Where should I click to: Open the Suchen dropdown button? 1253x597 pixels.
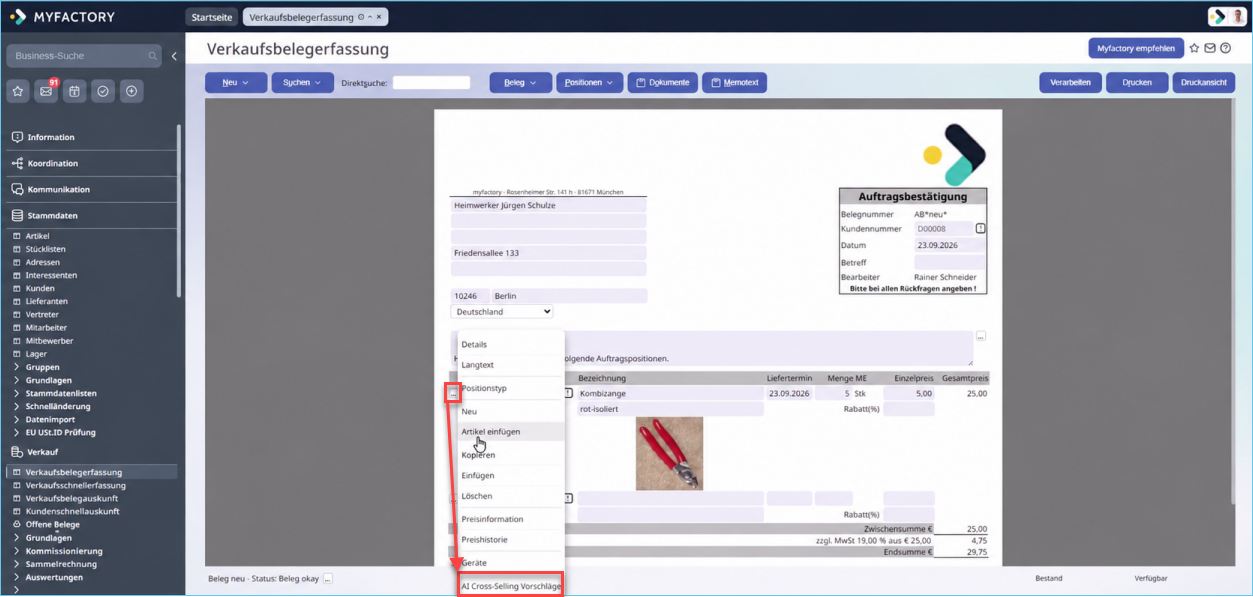302,83
